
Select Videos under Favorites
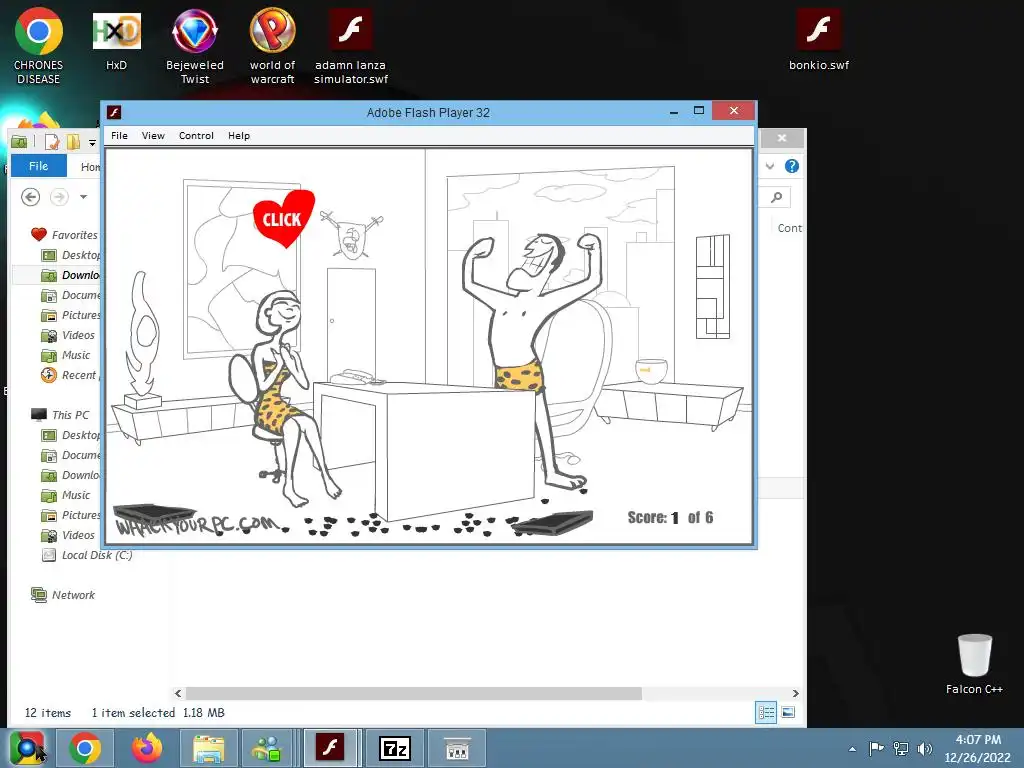pyautogui.click(x=69, y=335)
